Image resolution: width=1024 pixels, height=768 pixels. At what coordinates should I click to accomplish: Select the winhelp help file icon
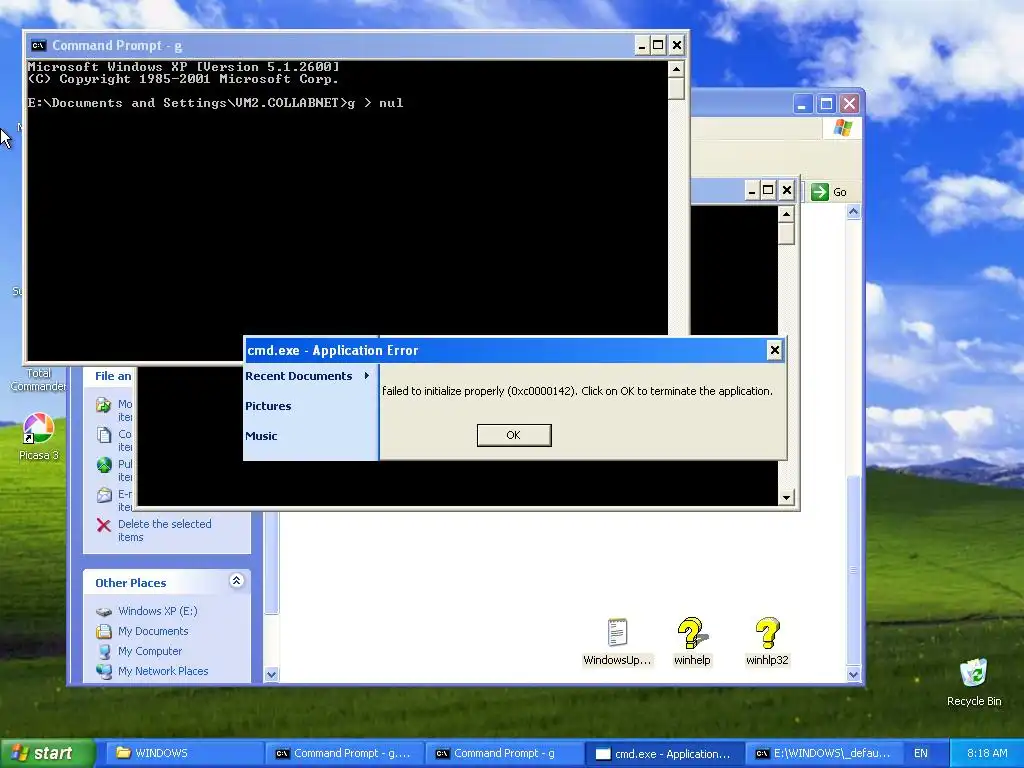pyautogui.click(x=692, y=641)
